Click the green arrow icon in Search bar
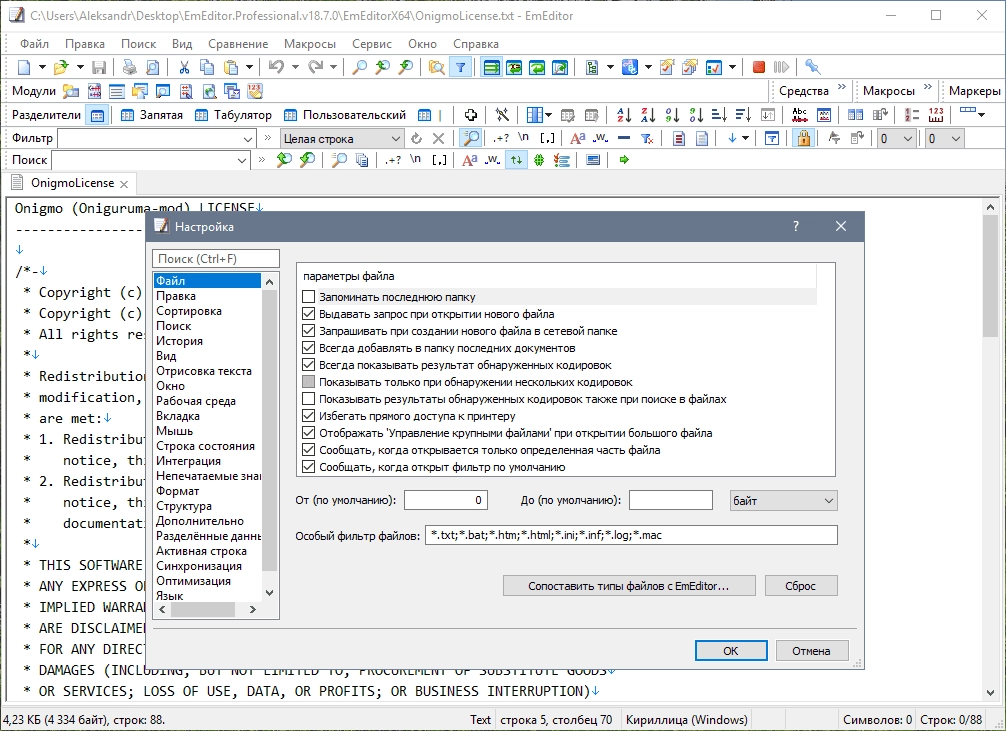The height and width of the screenshot is (731, 1006). [624, 160]
